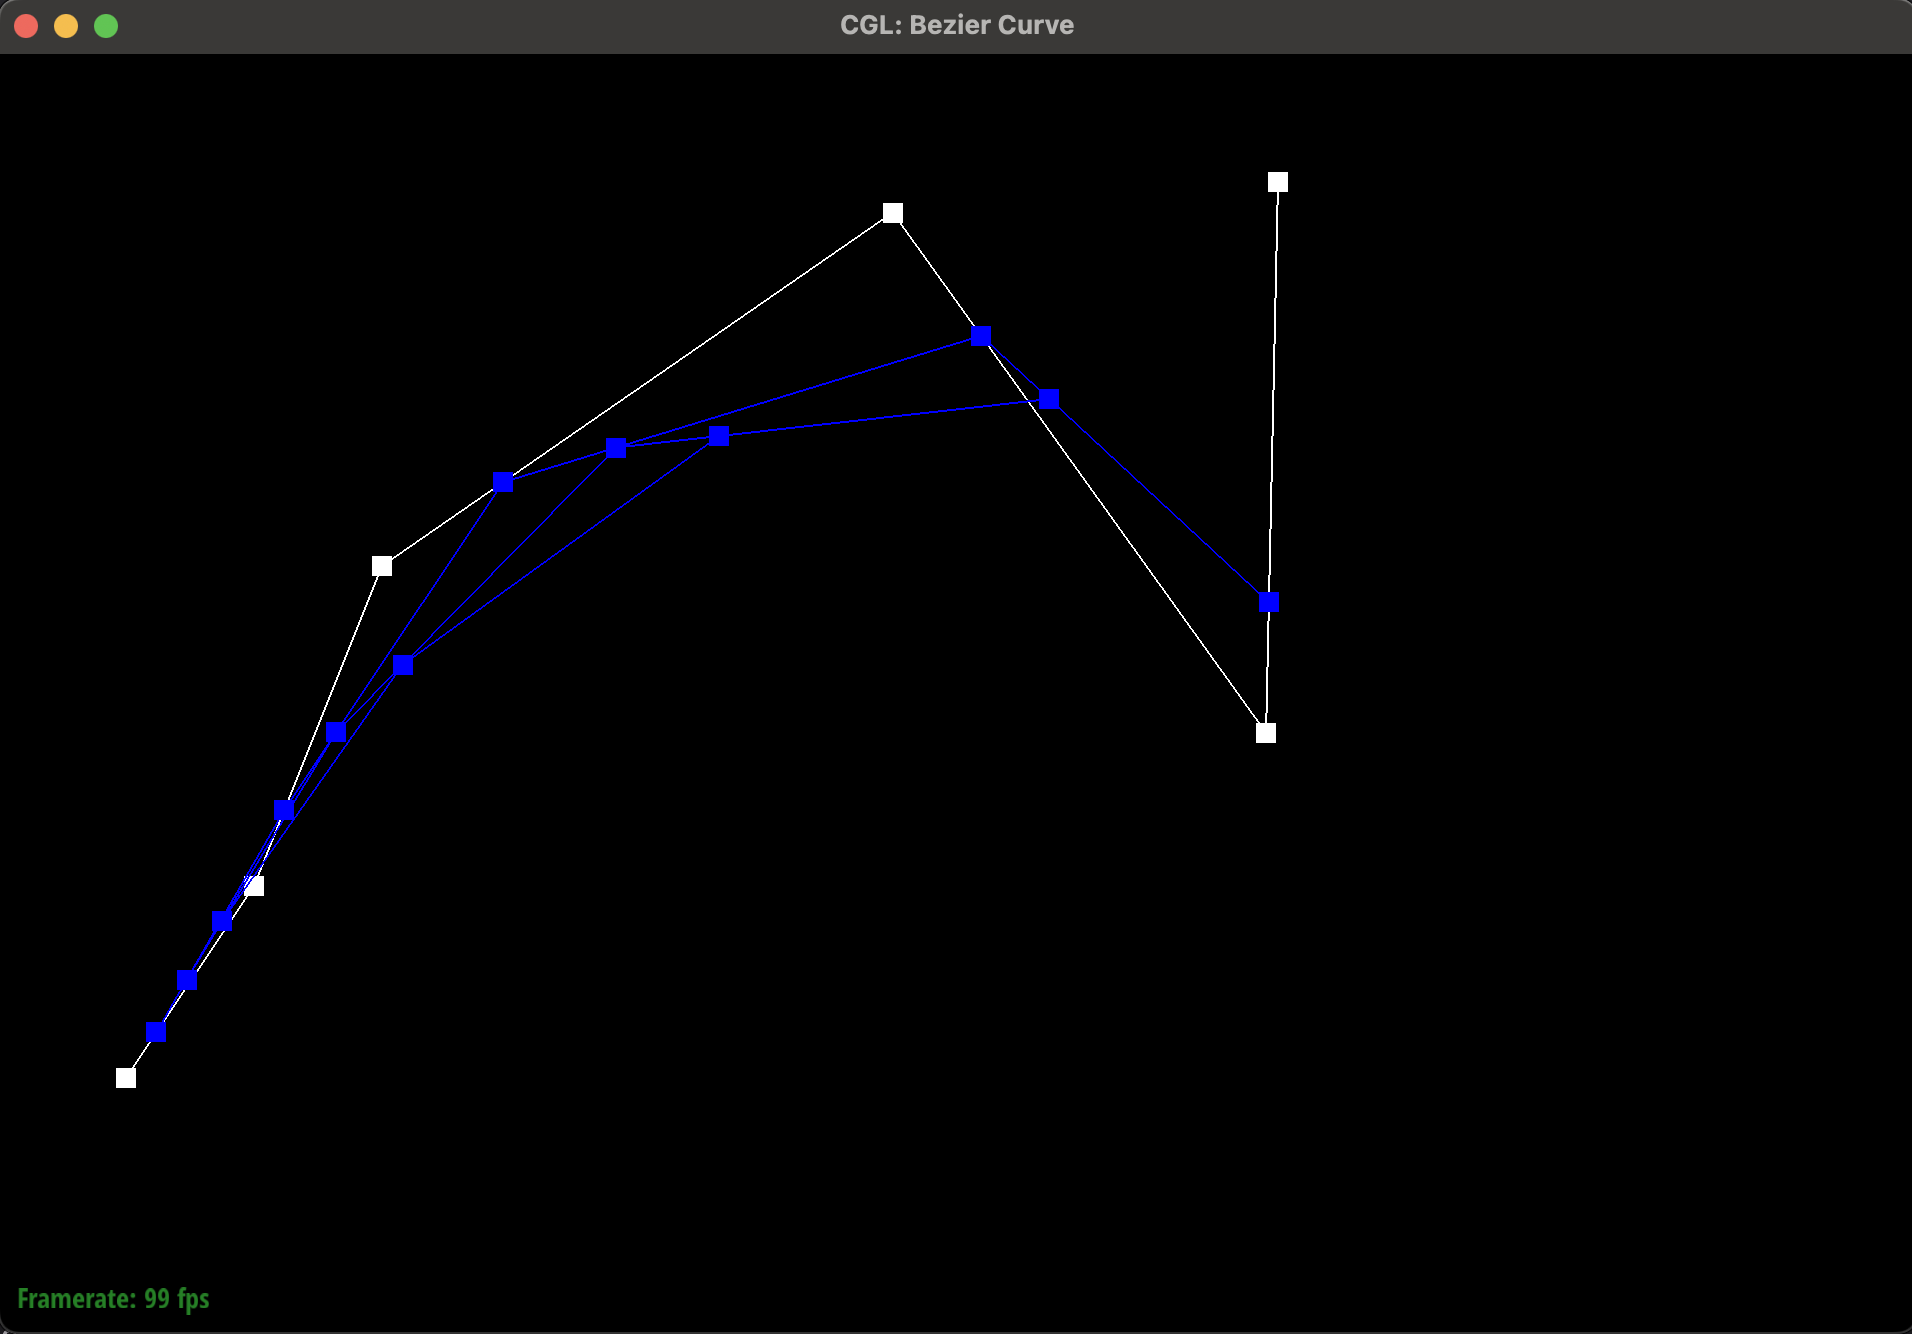The image size is (1912, 1334).
Task: Select the topmost white control point
Action: [x=1277, y=182]
